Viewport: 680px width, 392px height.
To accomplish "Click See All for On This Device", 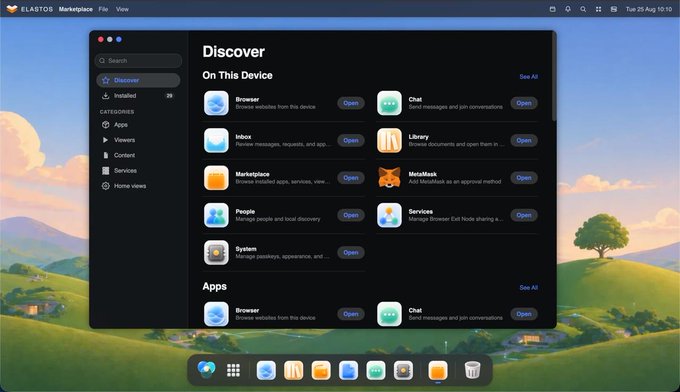I will (528, 77).
